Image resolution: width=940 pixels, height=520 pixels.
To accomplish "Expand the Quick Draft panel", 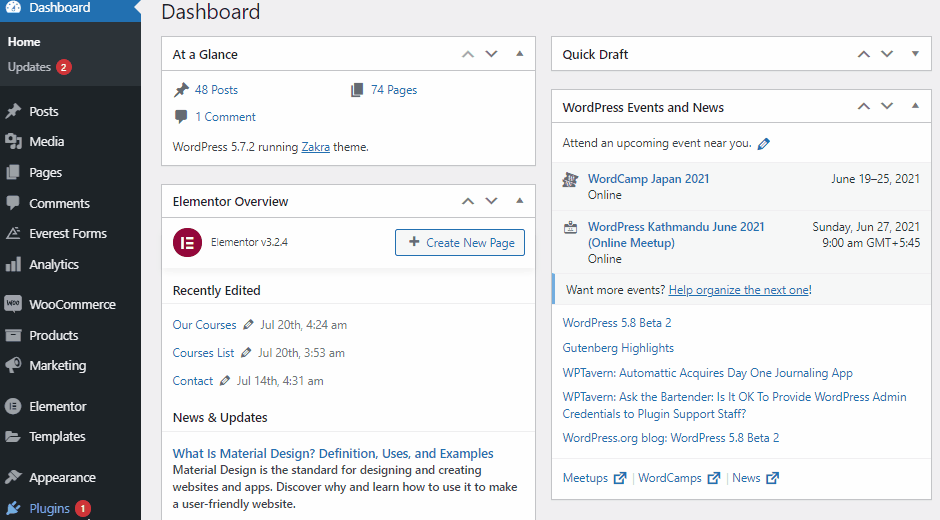I will coord(915,54).
